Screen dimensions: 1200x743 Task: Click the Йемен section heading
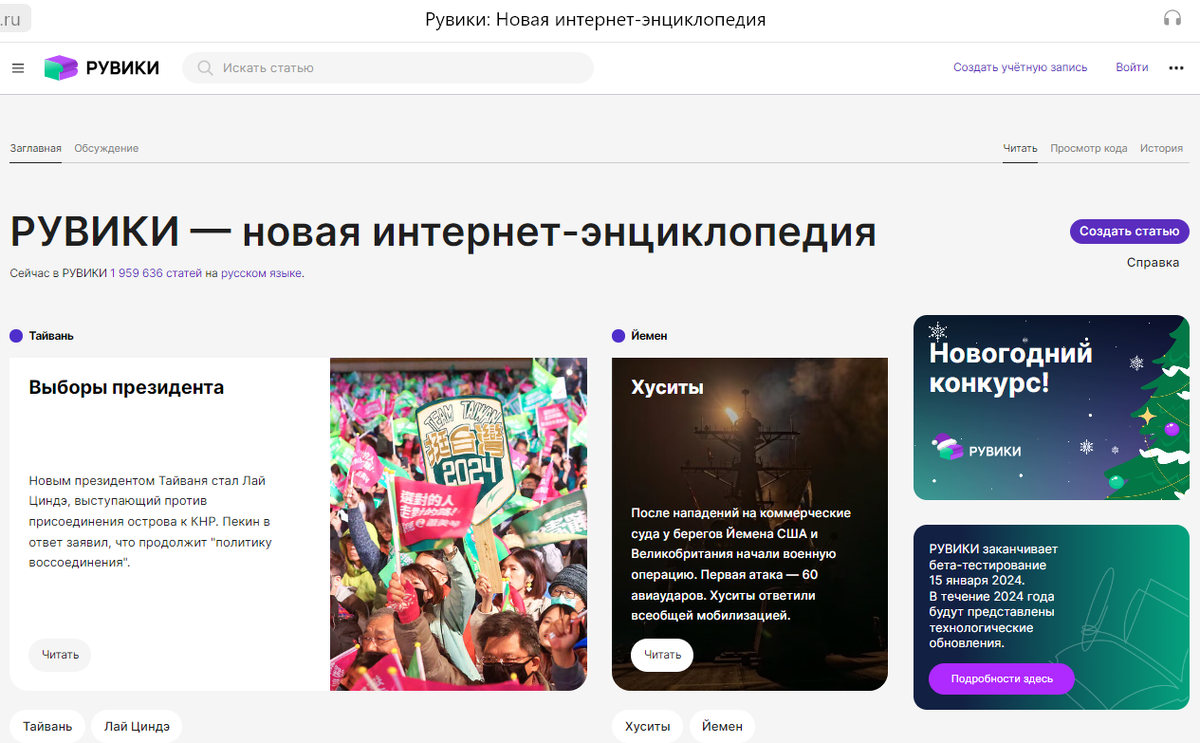(x=649, y=336)
